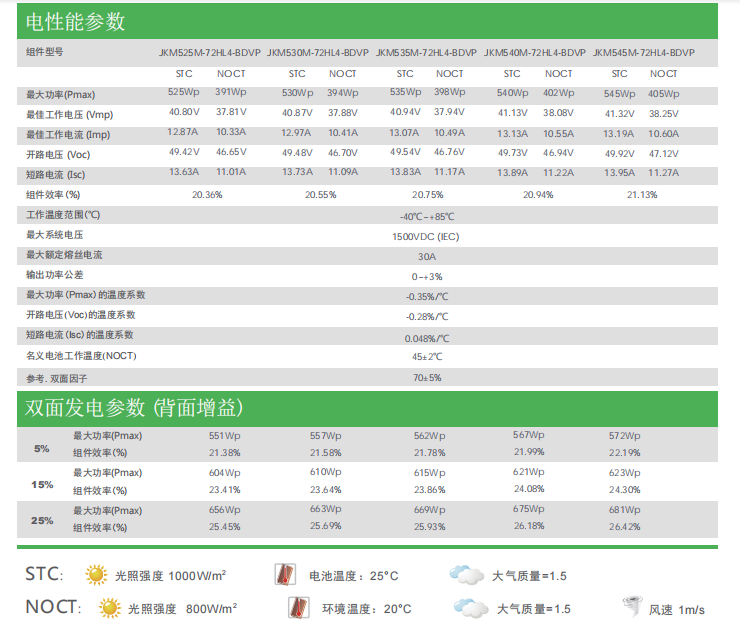The height and width of the screenshot is (631, 740).
Task: Click the 70±5% bifacial factor value
Action: 427,378
